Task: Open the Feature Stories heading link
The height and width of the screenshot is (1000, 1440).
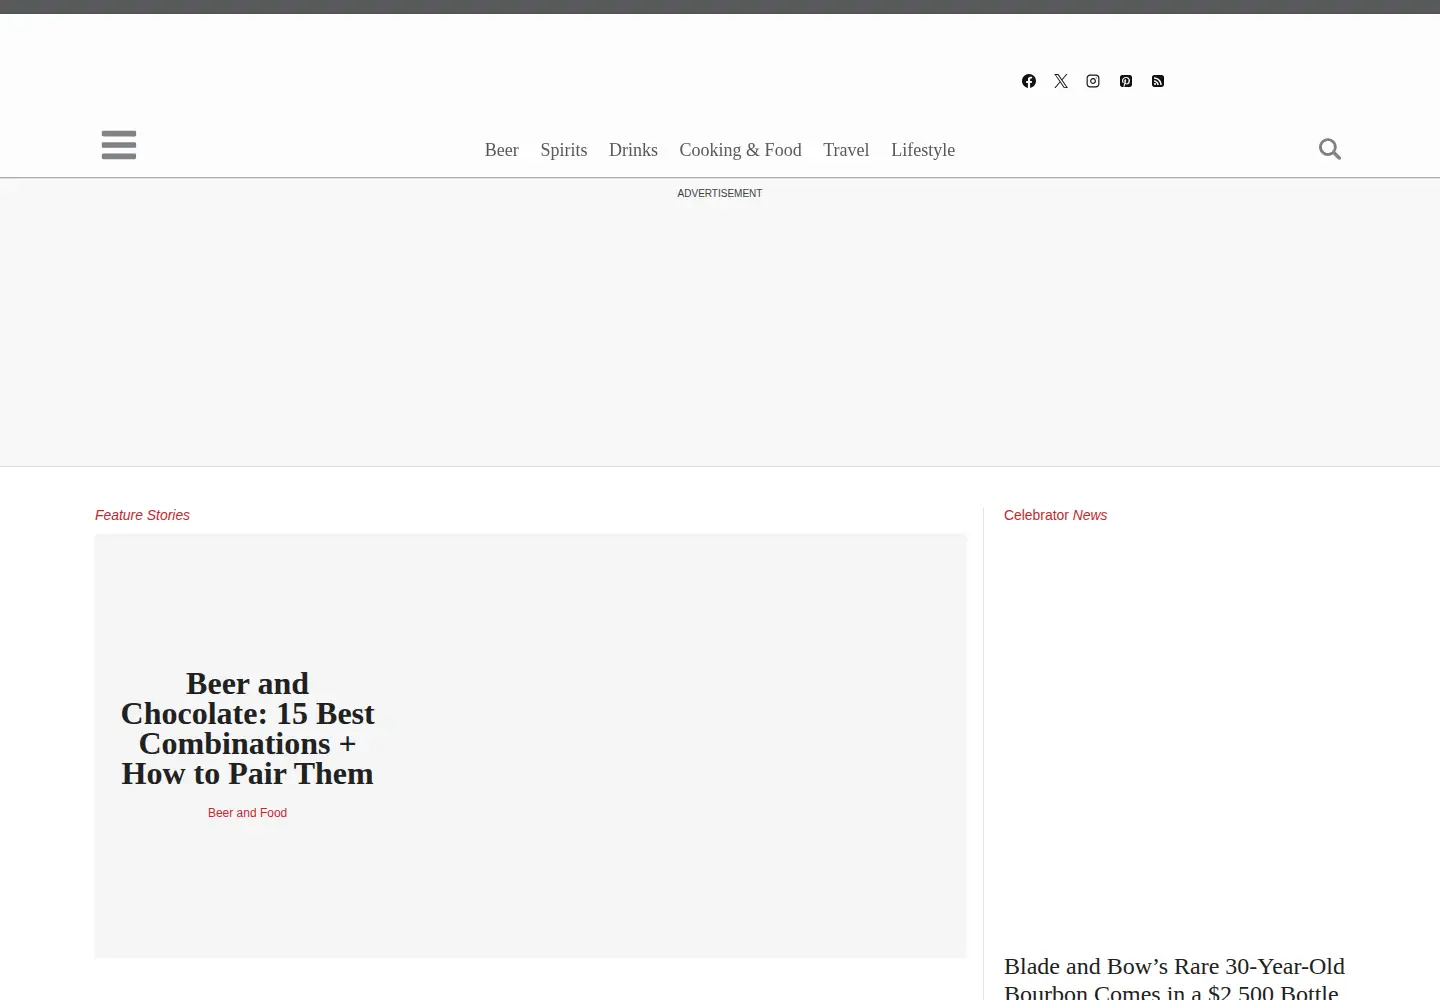Action: click(x=142, y=515)
